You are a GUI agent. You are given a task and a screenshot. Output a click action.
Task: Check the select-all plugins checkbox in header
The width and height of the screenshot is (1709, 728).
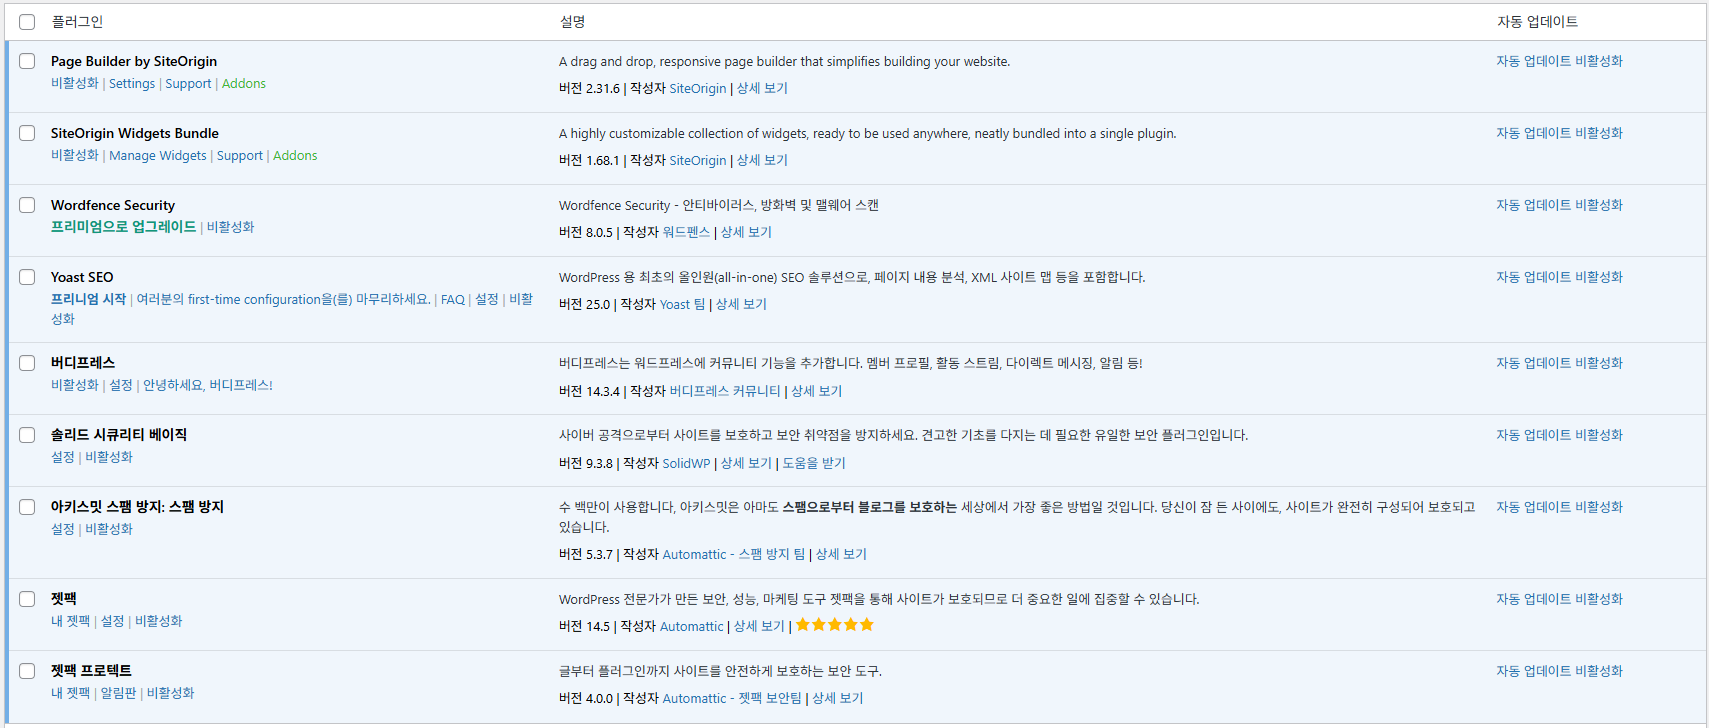[27, 22]
